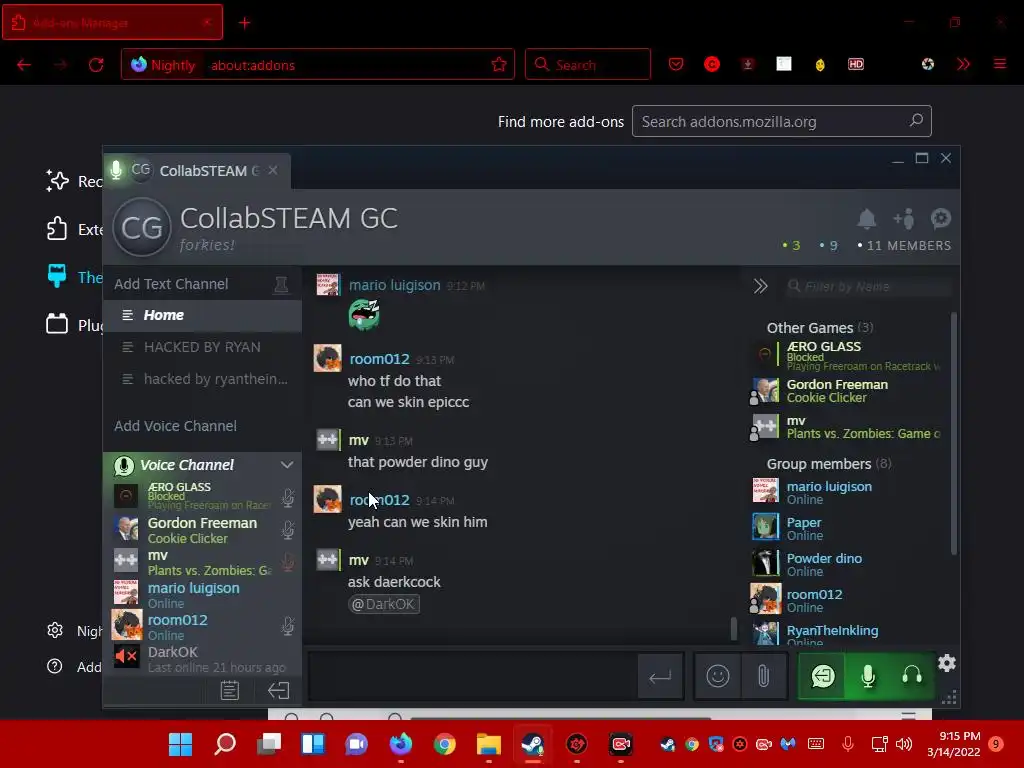Select the CollabSTEAM chat tab
This screenshot has height=768, width=1024.
pyautogui.click(x=196, y=170)
